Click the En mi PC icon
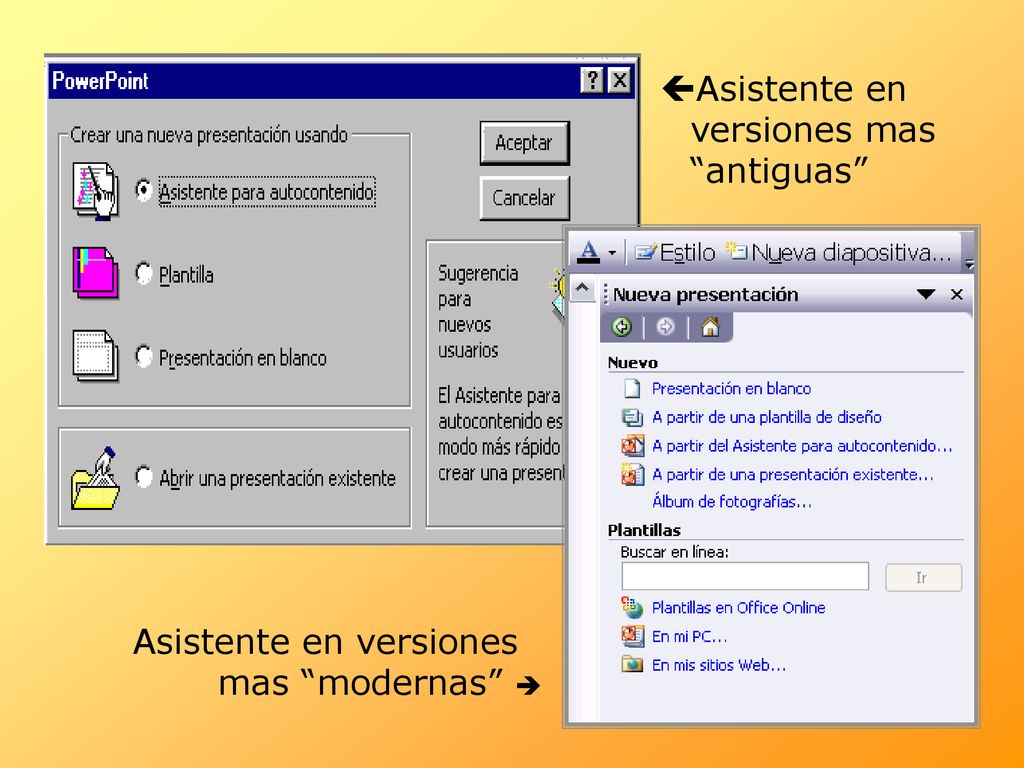Screen dimensions: 1024x768 click(x=632, y=635)
